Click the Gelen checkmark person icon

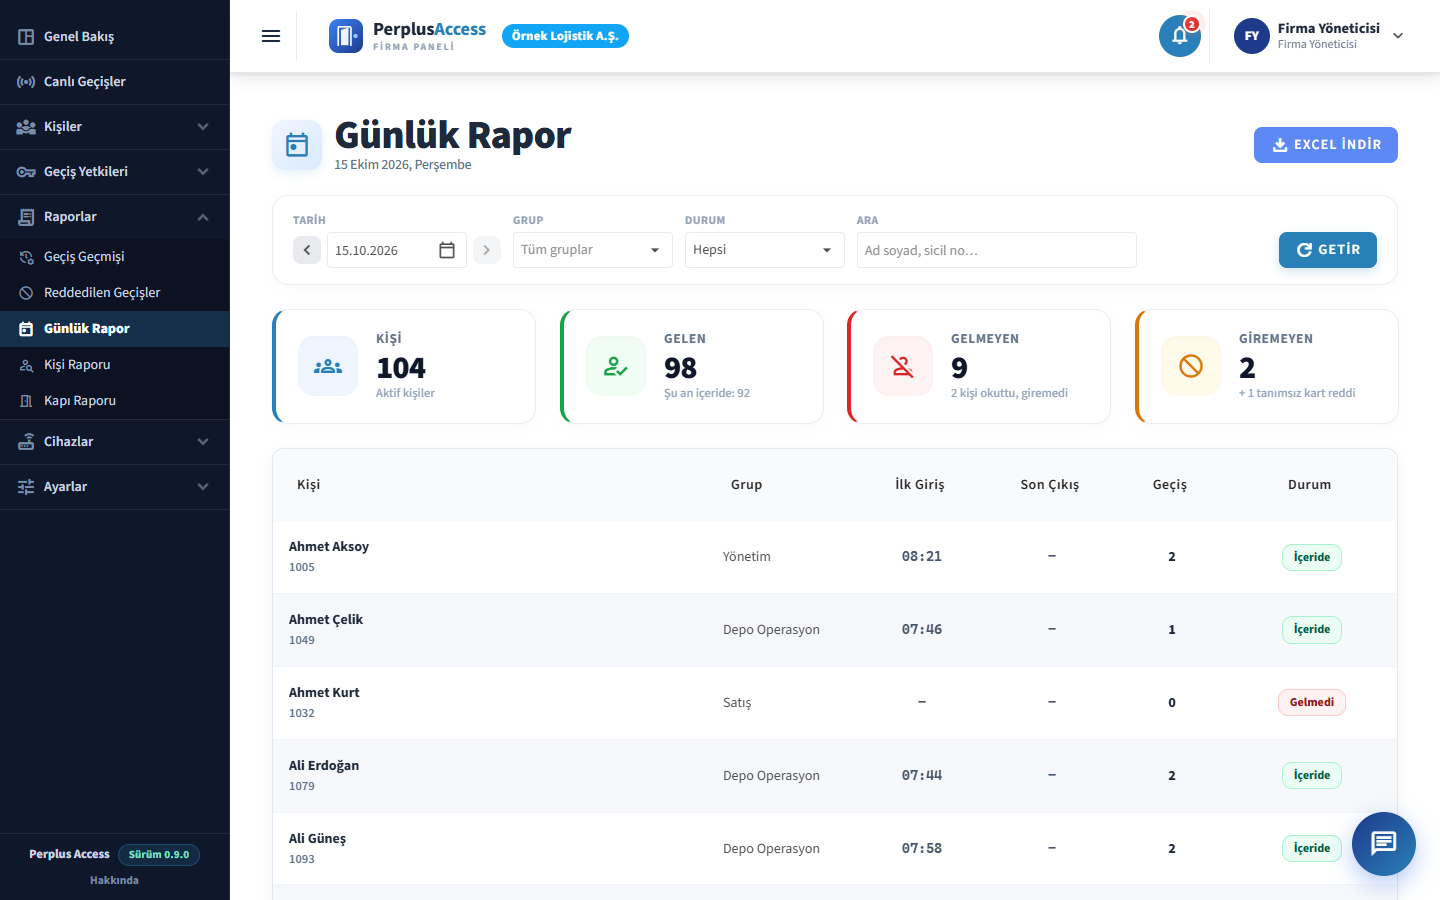pos(616,366)
